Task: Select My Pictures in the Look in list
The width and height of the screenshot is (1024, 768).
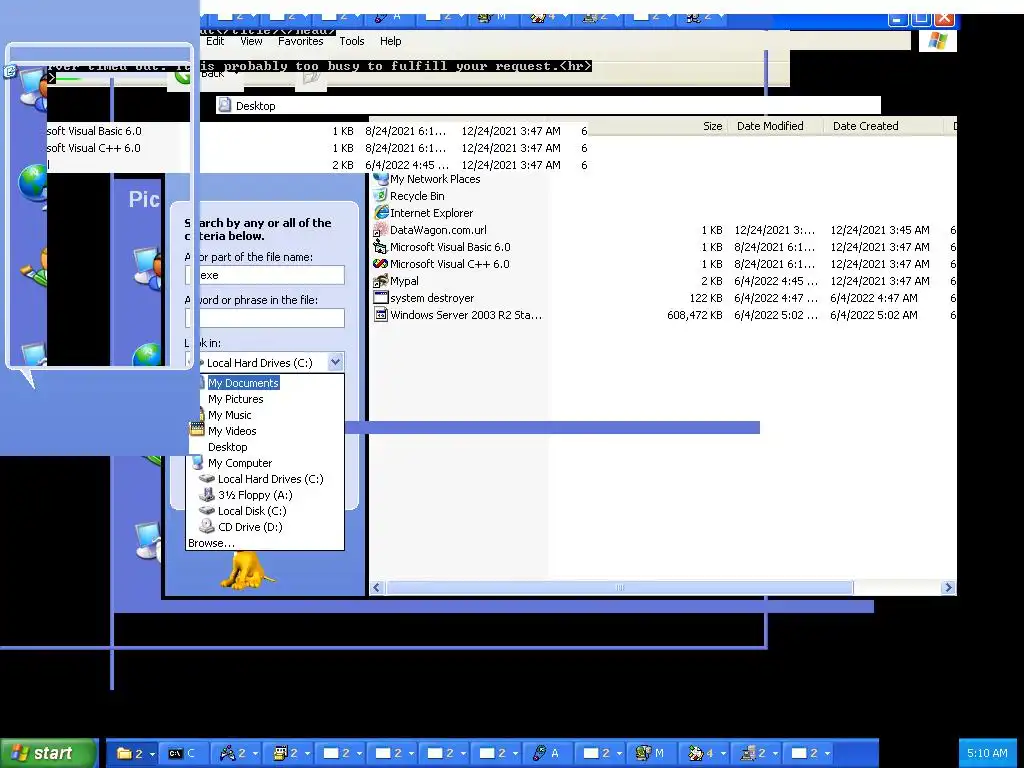Action: coord(236,399)
